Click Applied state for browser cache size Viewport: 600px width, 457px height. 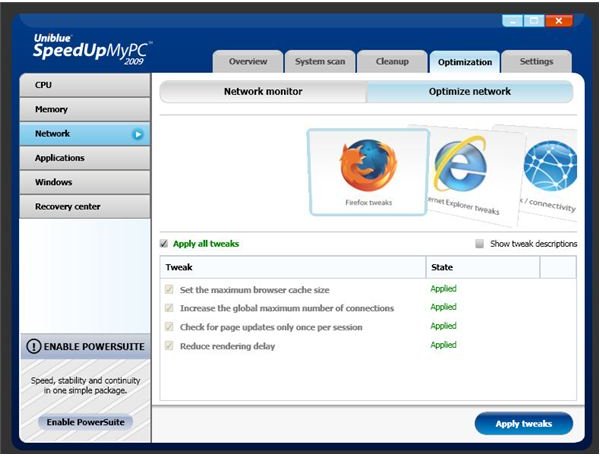[443, 289]
